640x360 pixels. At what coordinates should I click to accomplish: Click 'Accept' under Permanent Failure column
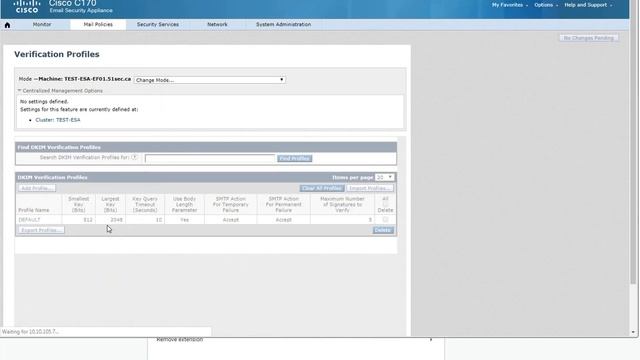coord(283,220)
